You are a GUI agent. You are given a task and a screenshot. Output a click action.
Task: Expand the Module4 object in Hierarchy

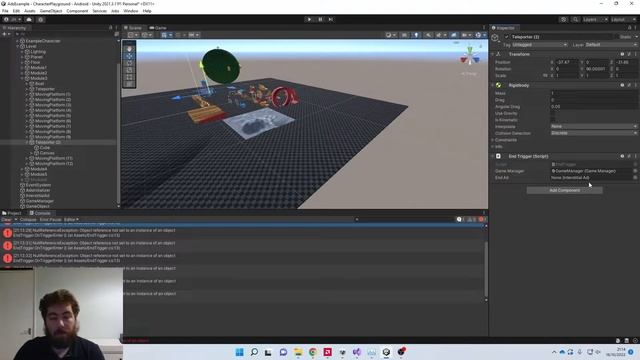[x=22, y=169]
